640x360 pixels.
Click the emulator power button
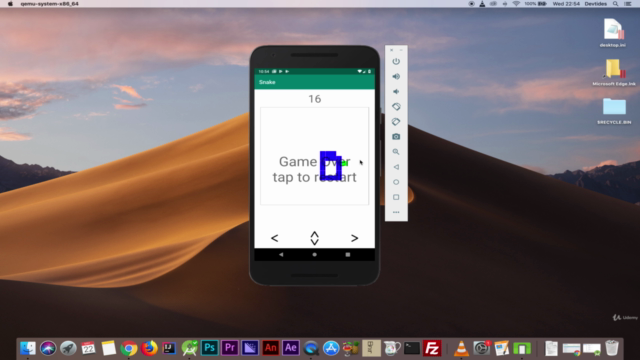[x=396, y=61]
